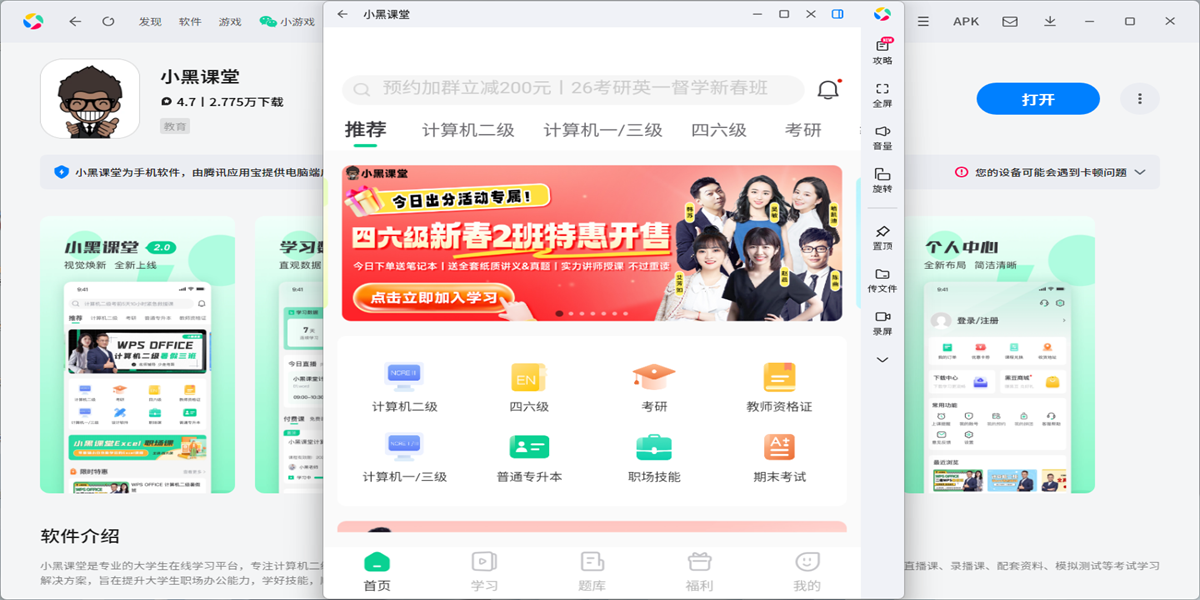Open 小游戏 in the app store menu
Screen dimensions: 1200x600
click(287, 21)
